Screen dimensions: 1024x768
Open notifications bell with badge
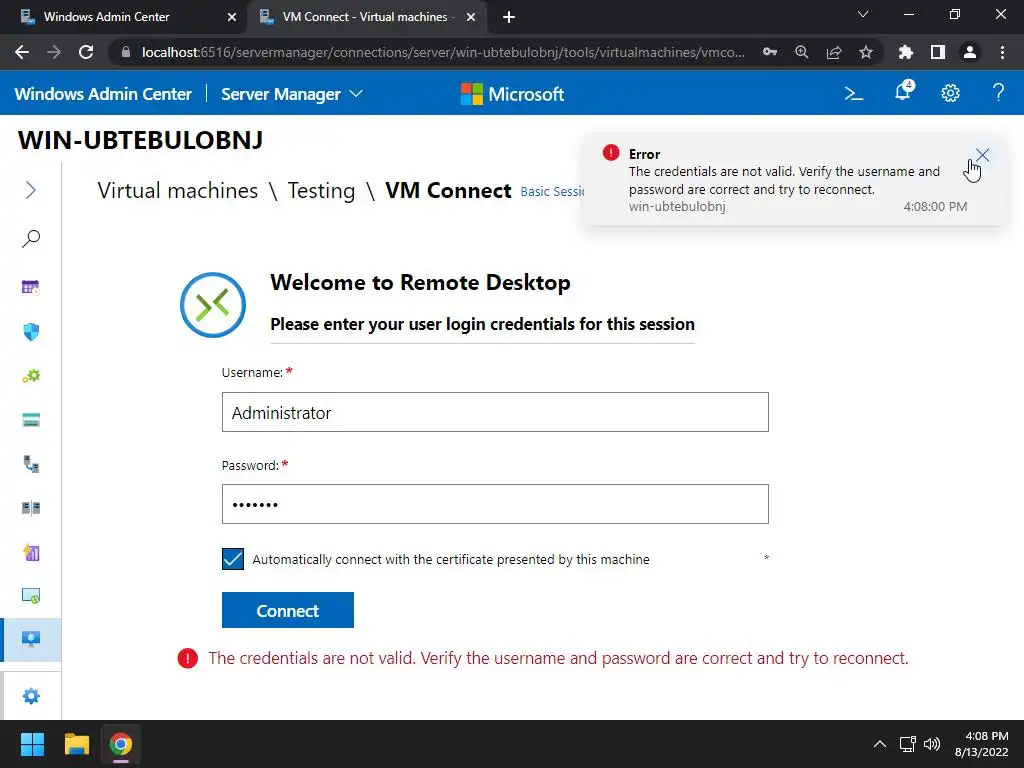coord(903,92)
